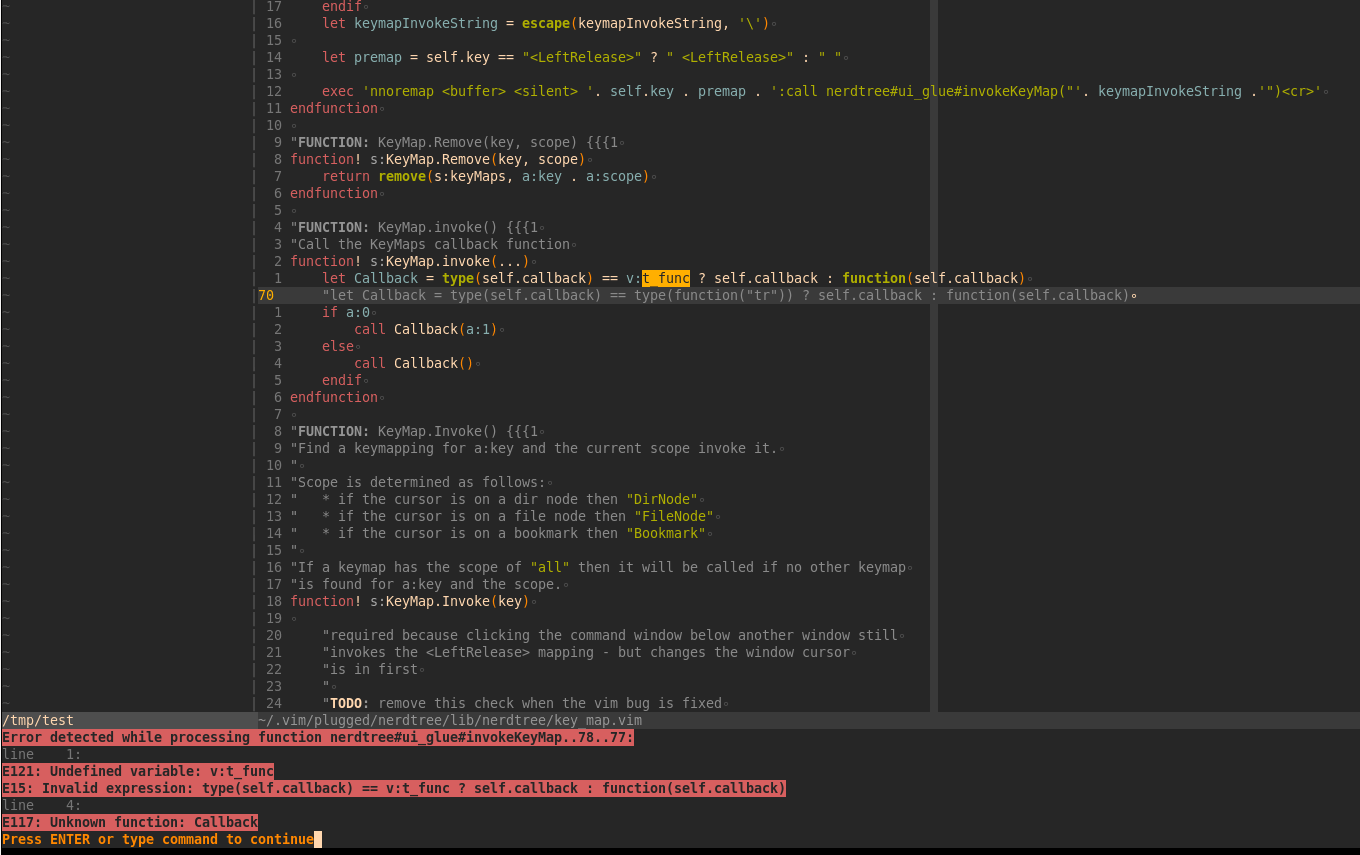
Task: Click the 'E15: Invalid expression' error message
Action: pyautogui.click(x=394, y=788)
